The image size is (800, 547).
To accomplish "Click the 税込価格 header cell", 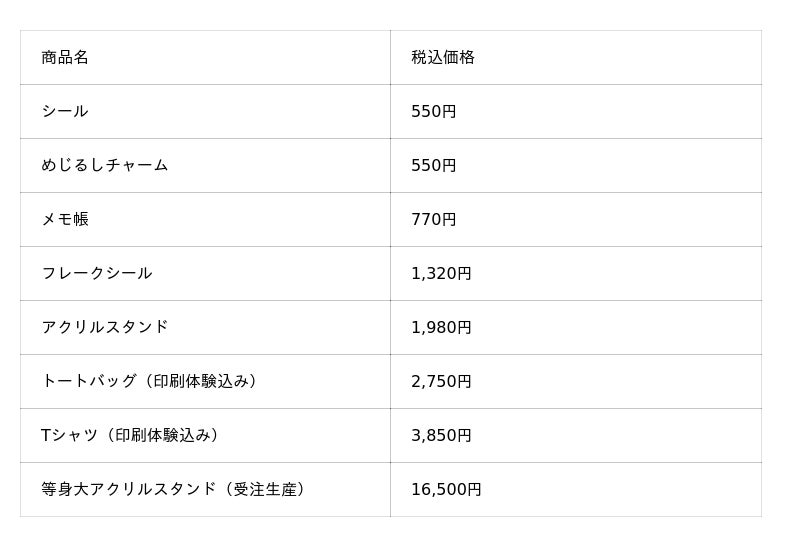I will coord(576,57).
